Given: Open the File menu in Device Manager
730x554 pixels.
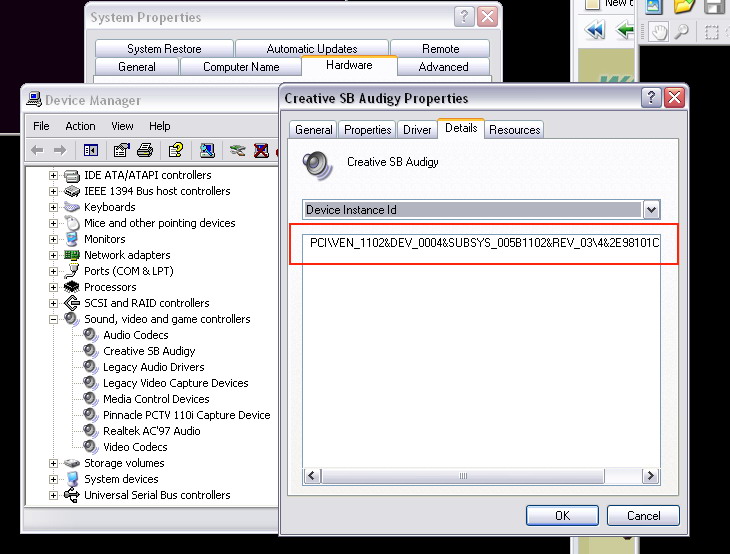Looking at the screenshot, I should tap(41, 126).
